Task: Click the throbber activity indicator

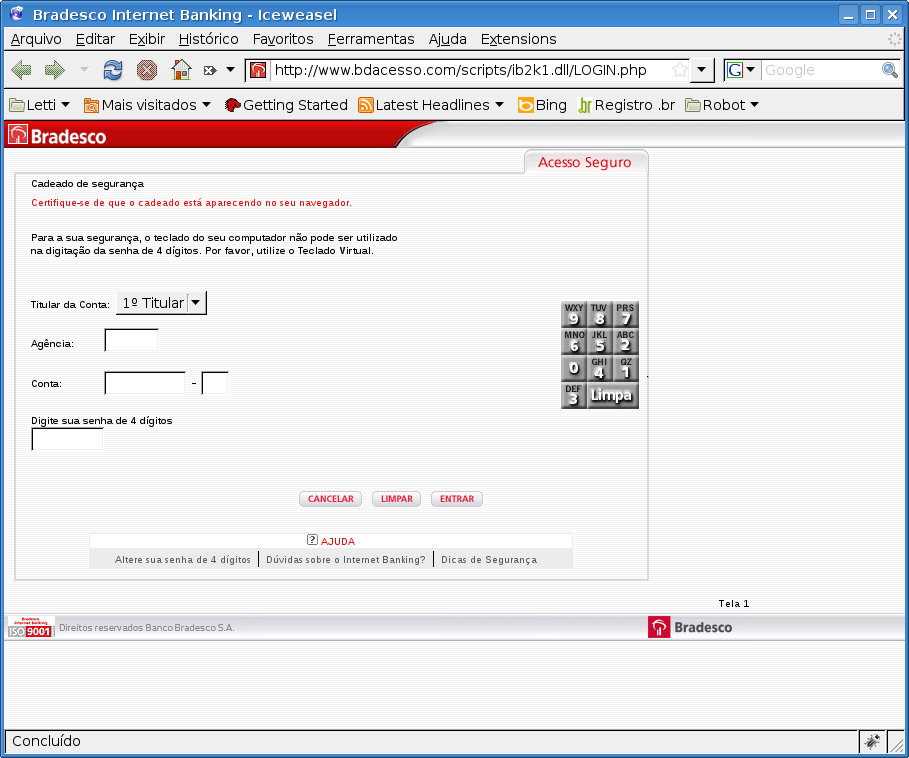Action: coord(895,39)
